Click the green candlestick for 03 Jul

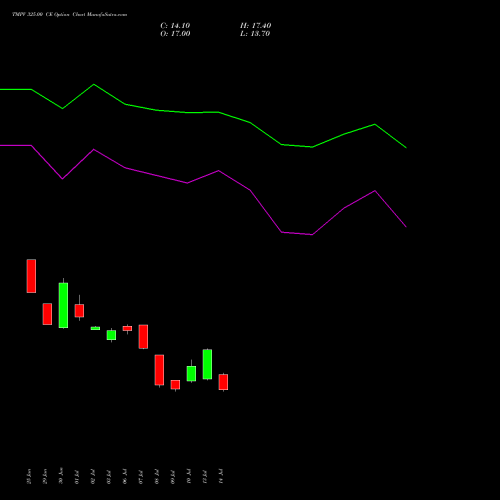pyautogui.click(x=111, y=335)
